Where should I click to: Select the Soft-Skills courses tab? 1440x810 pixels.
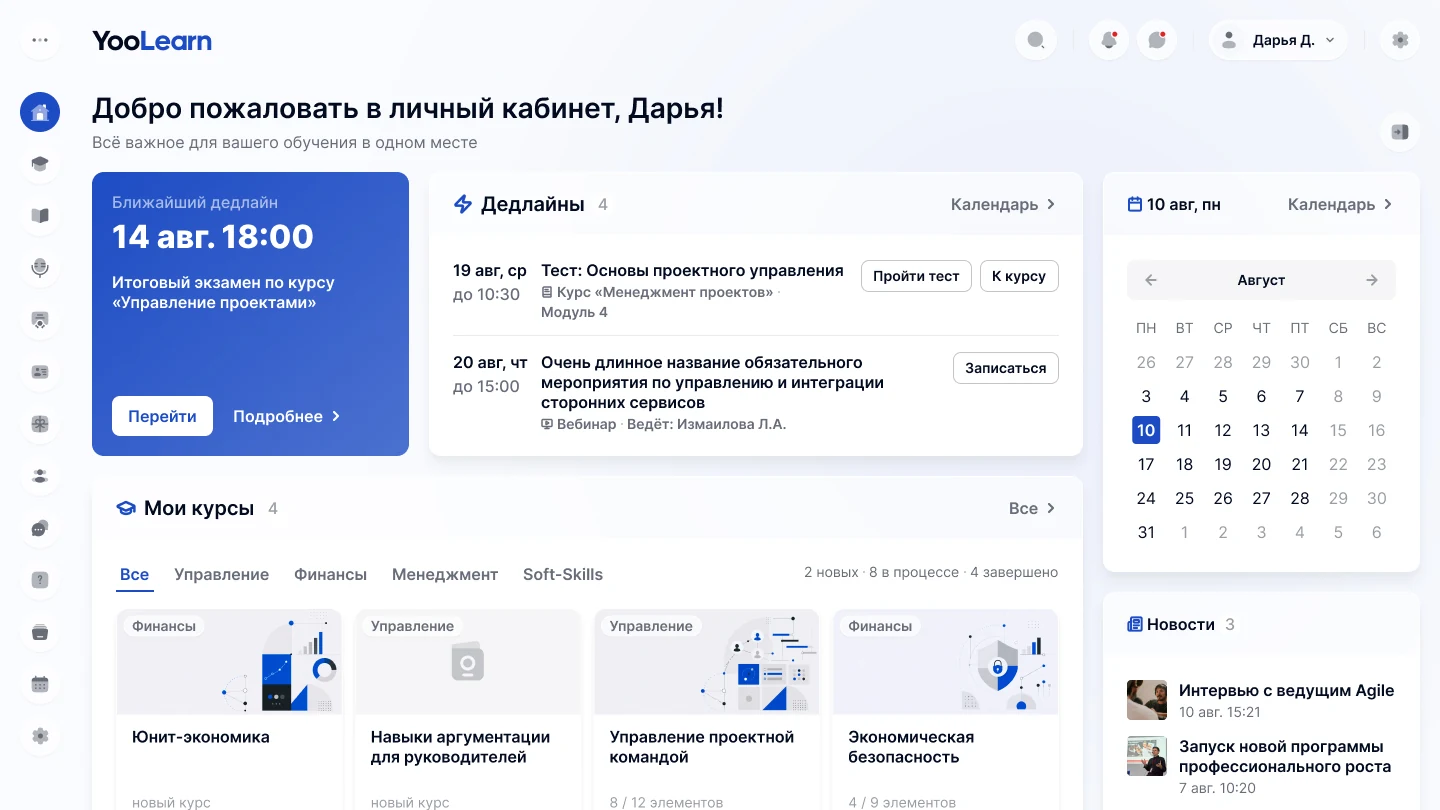point(563,574)
